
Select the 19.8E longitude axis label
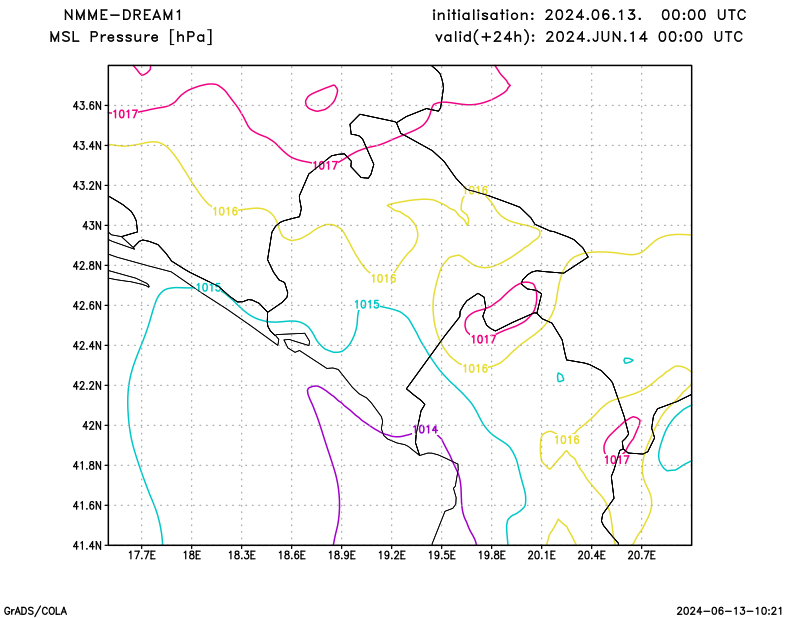point(491,555)
